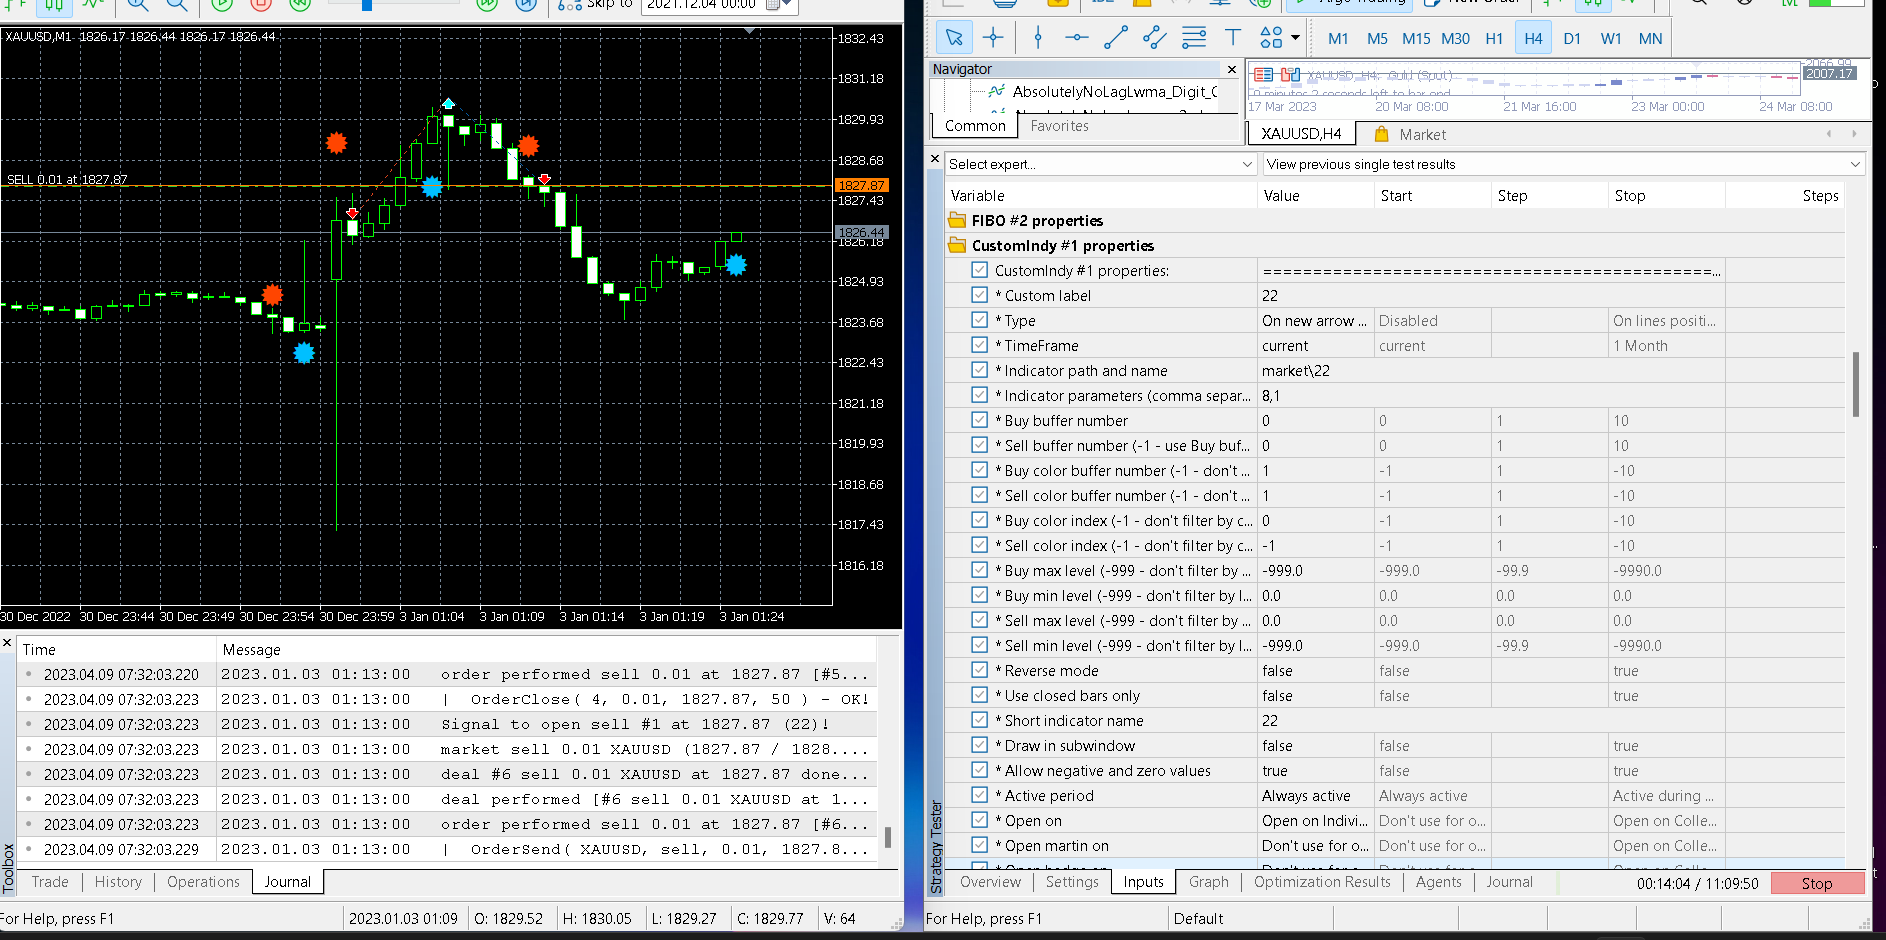Switch to the Settings tab in tester
Viewport: 1886px width, 940px height.
tap(1072, 882)
